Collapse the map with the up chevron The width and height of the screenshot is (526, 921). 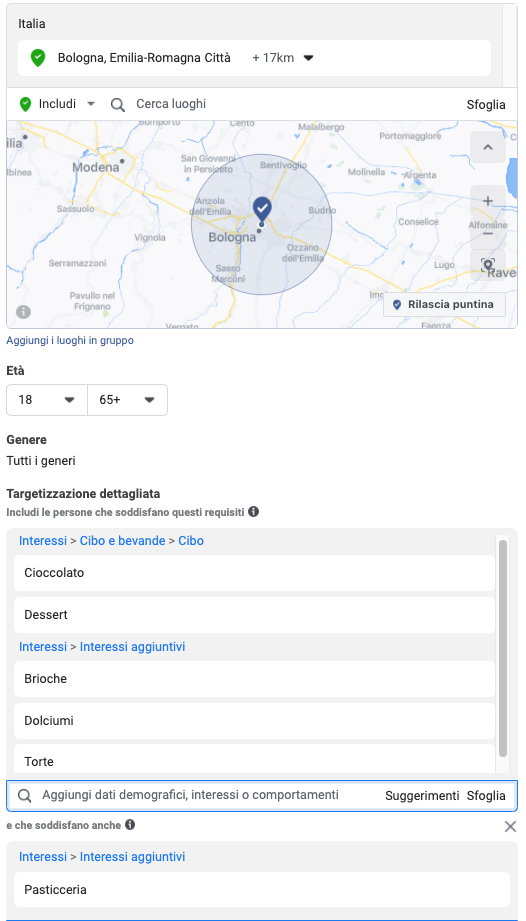click(487, 147)
